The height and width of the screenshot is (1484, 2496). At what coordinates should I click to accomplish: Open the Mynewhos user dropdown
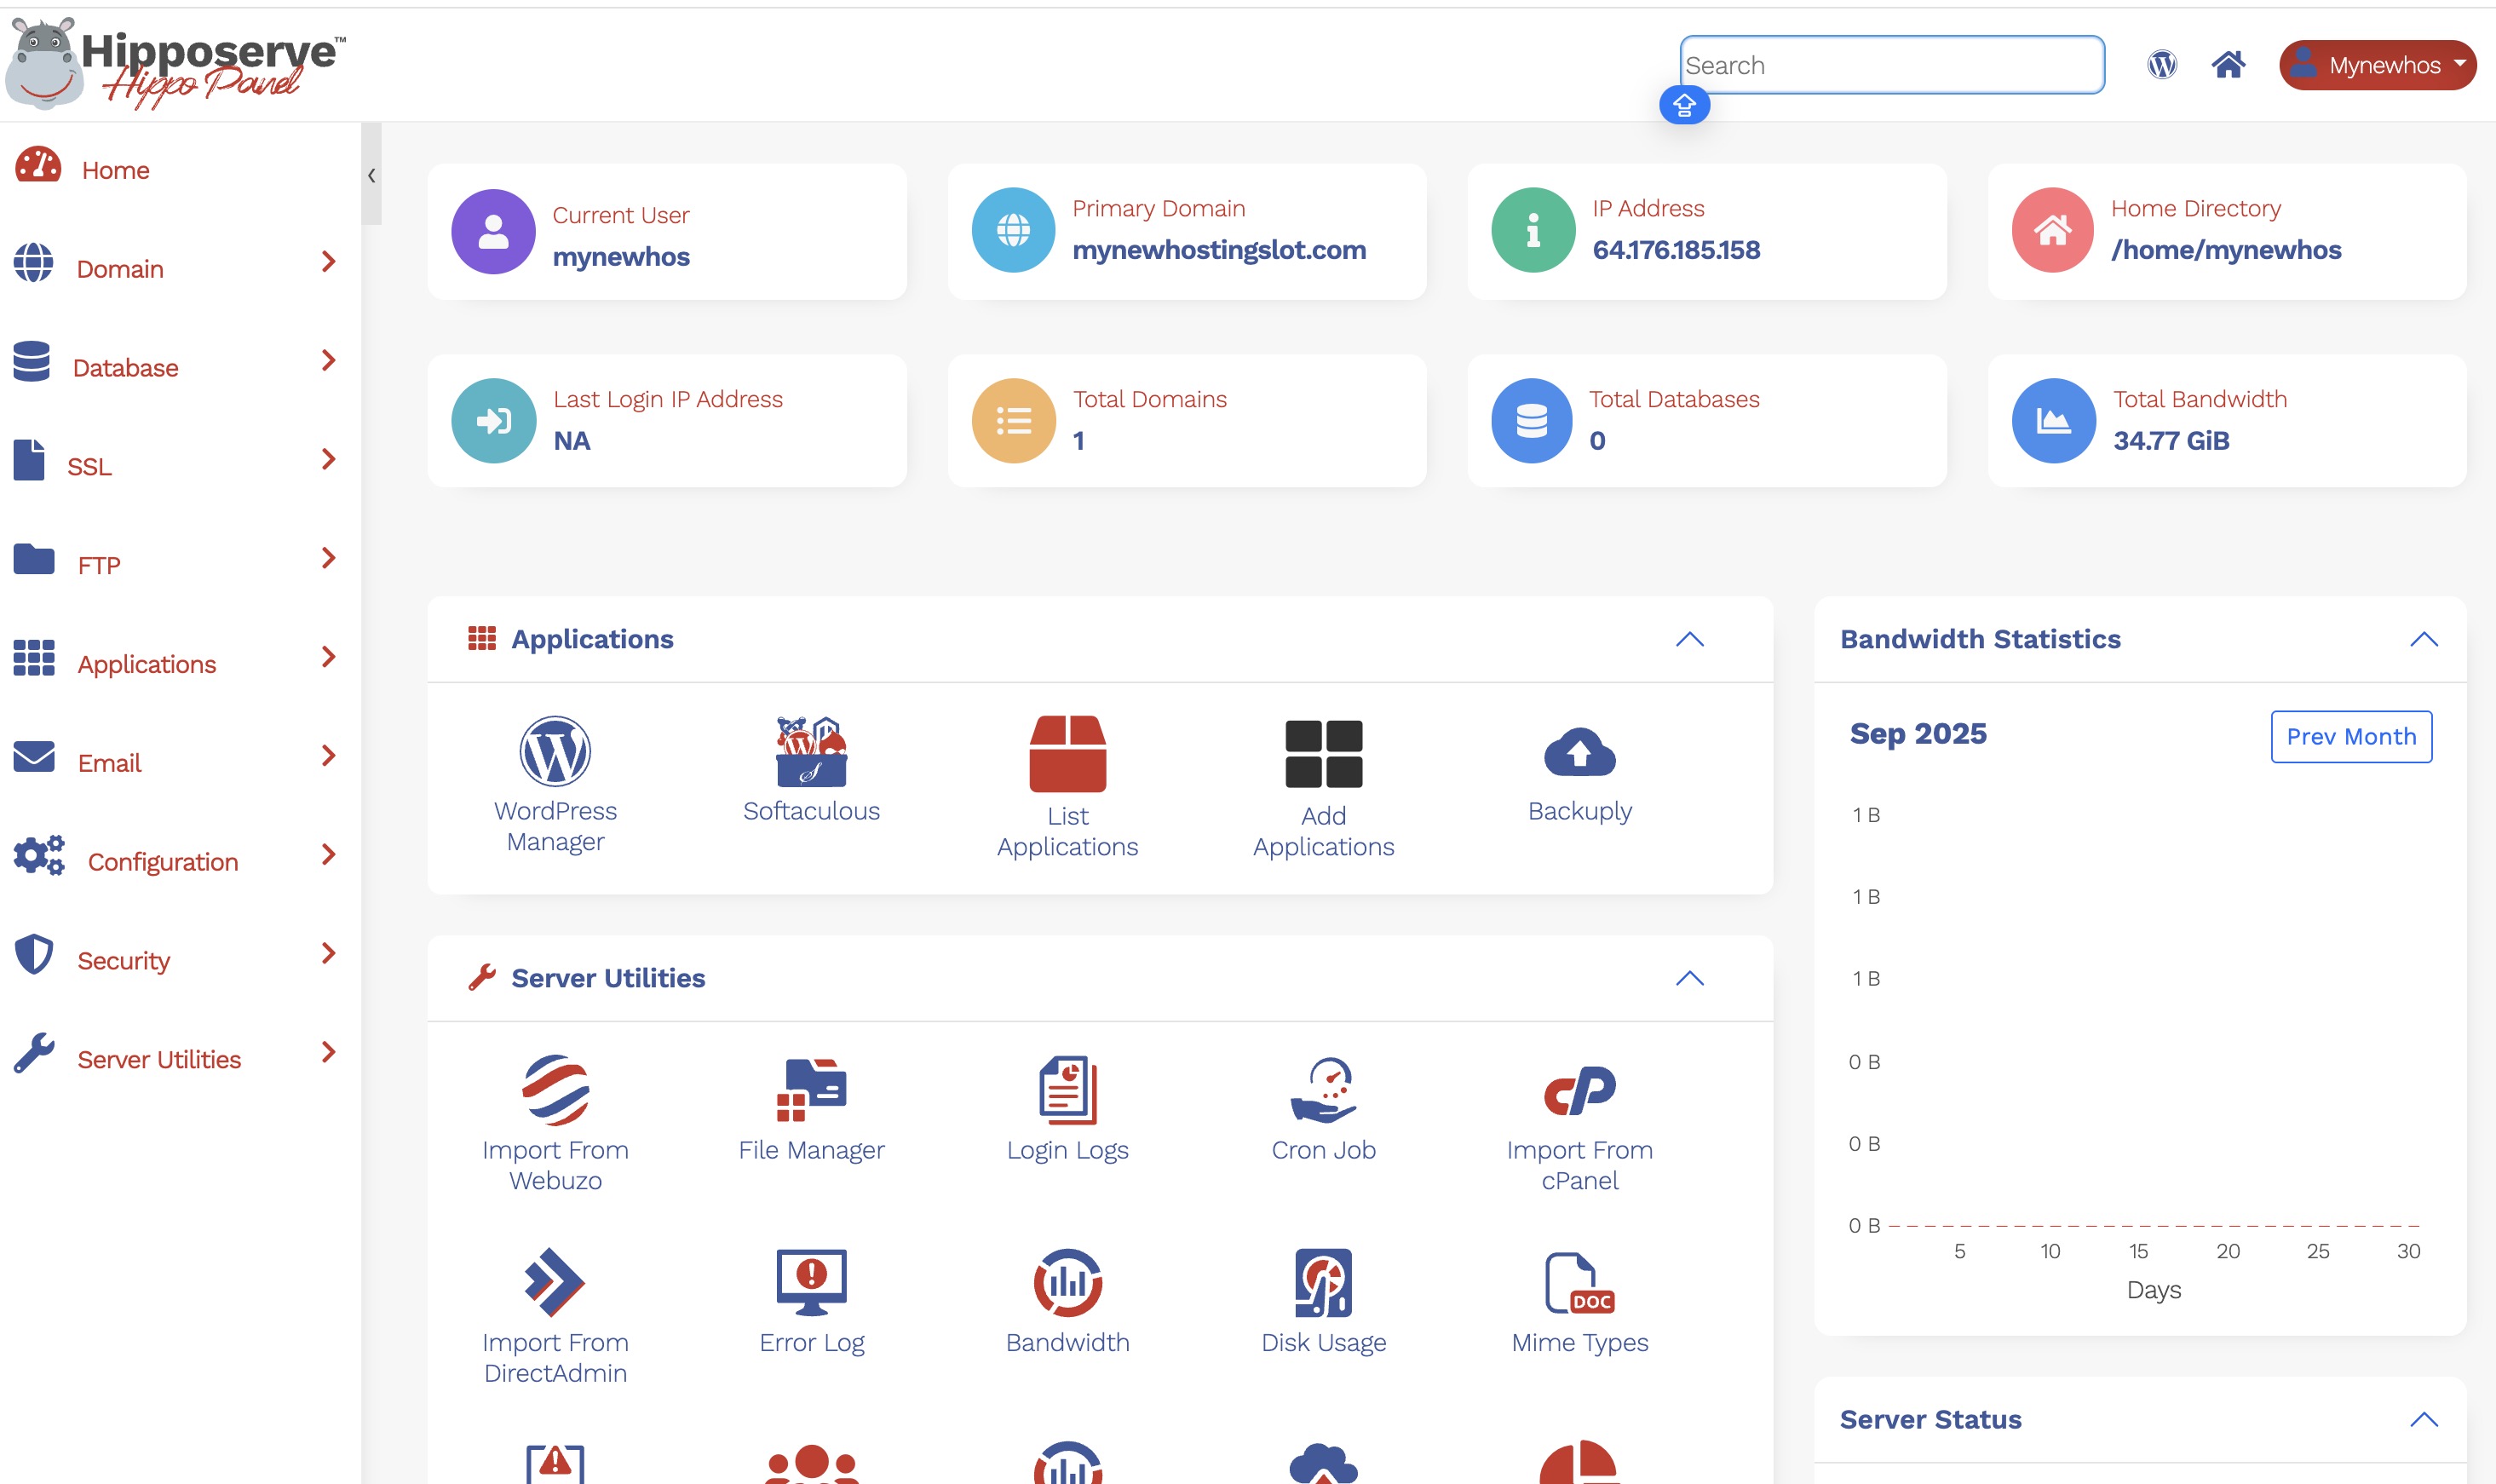pos(2377,65)
